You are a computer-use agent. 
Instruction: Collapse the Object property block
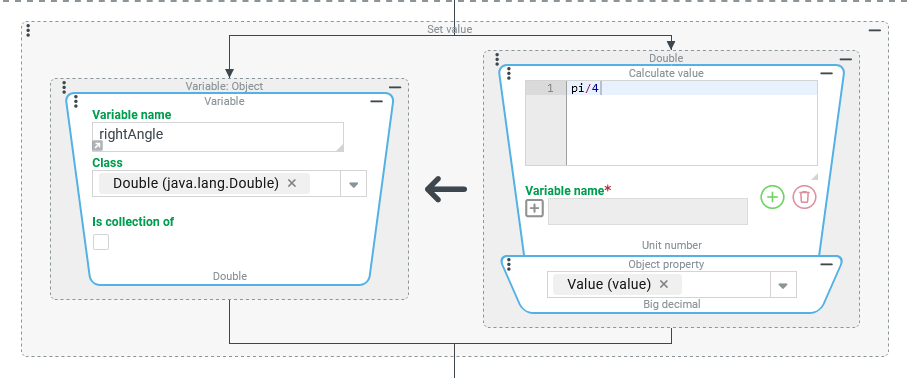[x=826, y=265]
